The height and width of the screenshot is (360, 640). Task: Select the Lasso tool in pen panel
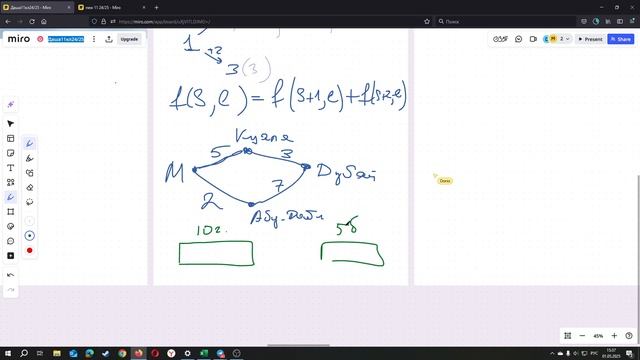pos(29,202)
